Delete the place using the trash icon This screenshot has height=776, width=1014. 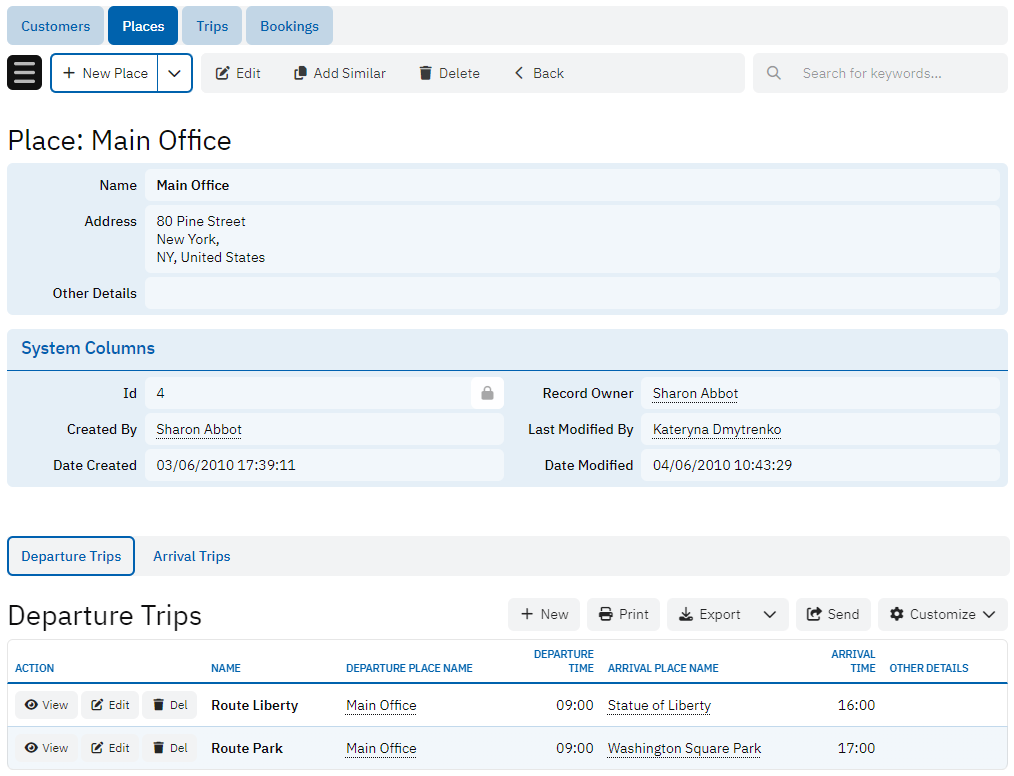[x=426, y=73]
